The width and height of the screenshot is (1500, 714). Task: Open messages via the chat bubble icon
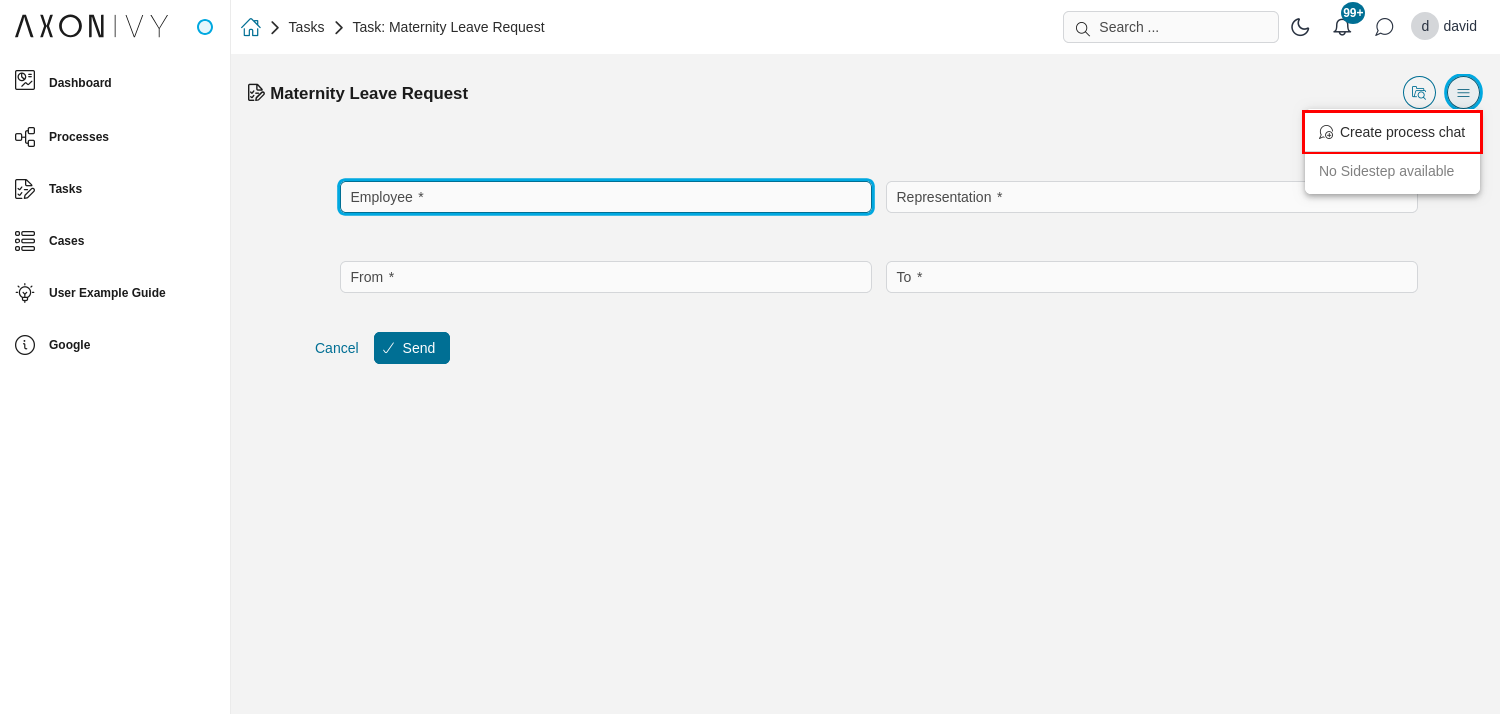[1384, 27]
